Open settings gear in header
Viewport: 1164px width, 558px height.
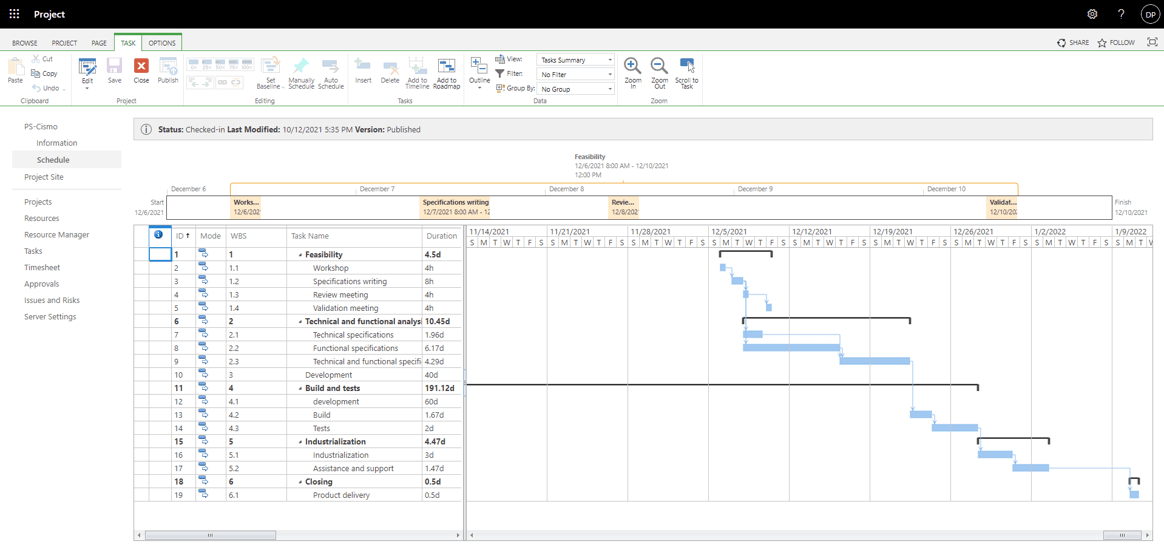[1092, 14]
